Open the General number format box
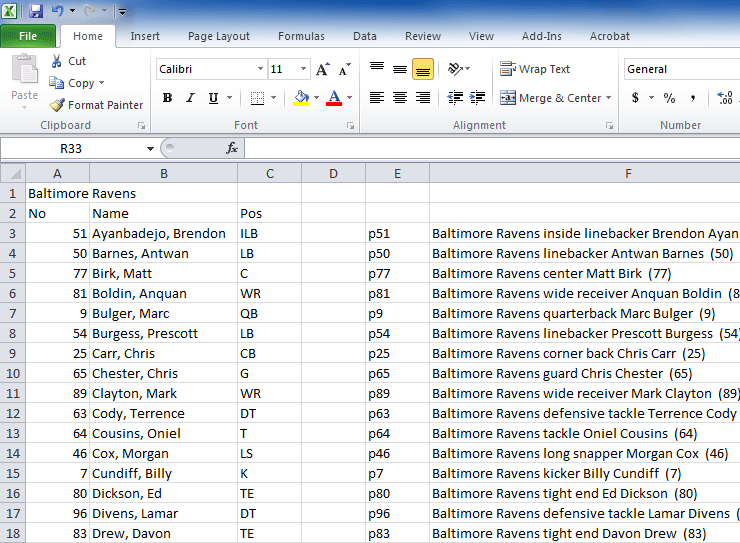This screenshot has height=543, width=740. (681, 69)
